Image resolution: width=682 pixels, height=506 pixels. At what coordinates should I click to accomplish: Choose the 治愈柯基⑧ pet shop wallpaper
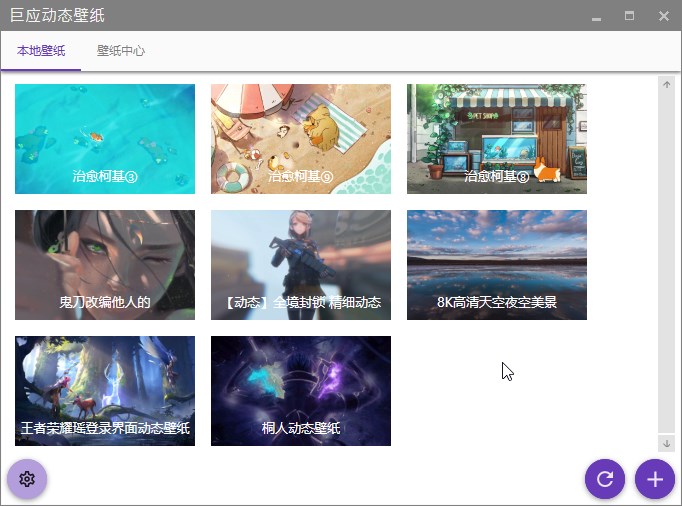tap(497, 139)
